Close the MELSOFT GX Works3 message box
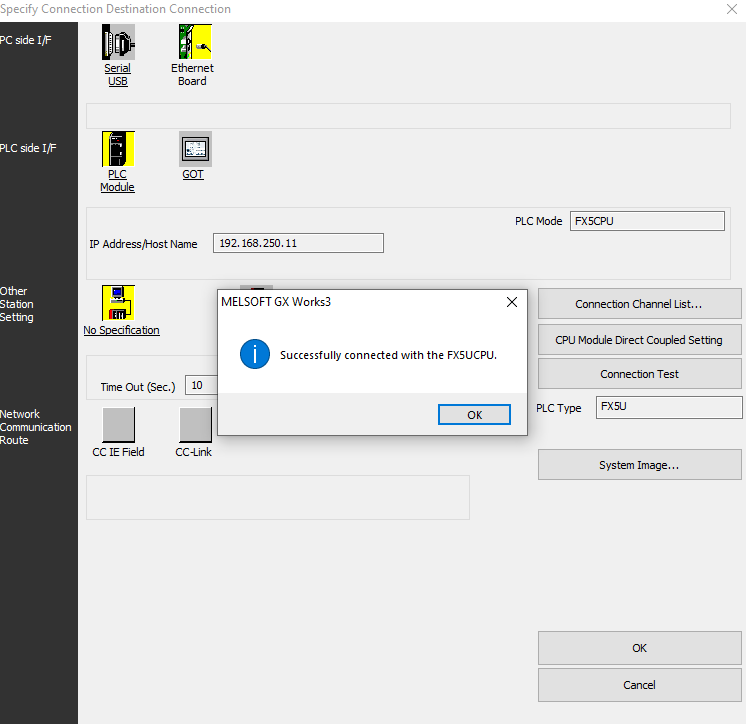The height and width of the screenshot is (724, 746). 512,302
